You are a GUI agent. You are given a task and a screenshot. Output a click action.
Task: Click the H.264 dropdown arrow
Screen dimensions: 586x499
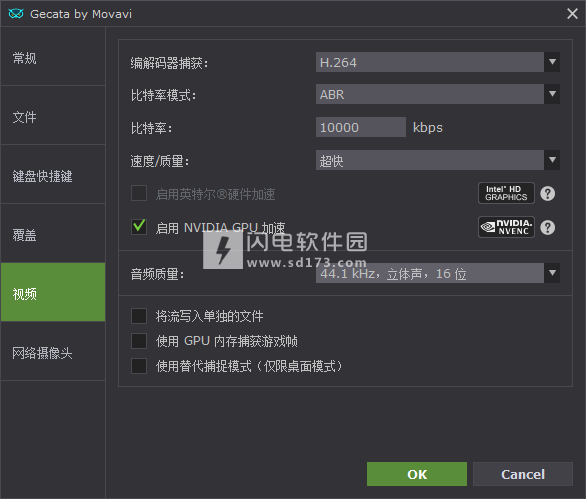tap(552, 62)
